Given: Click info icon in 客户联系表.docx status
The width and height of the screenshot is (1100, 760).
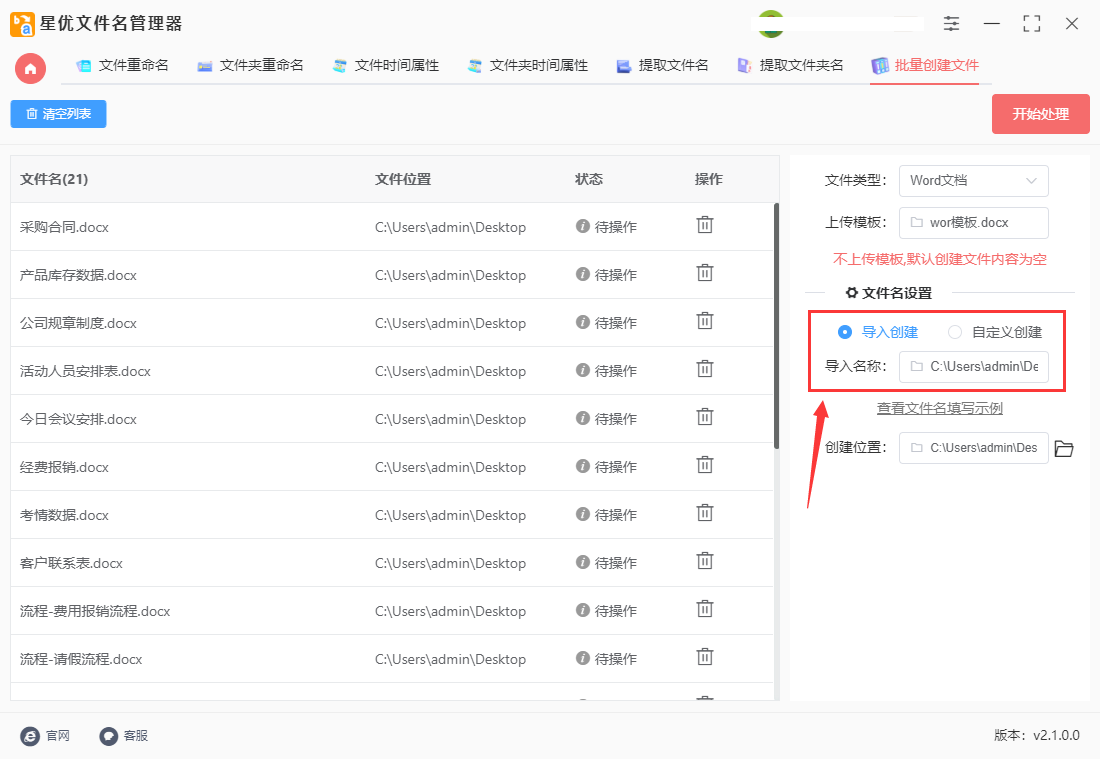Looking at the screenshot, I should tap(582, 562).
